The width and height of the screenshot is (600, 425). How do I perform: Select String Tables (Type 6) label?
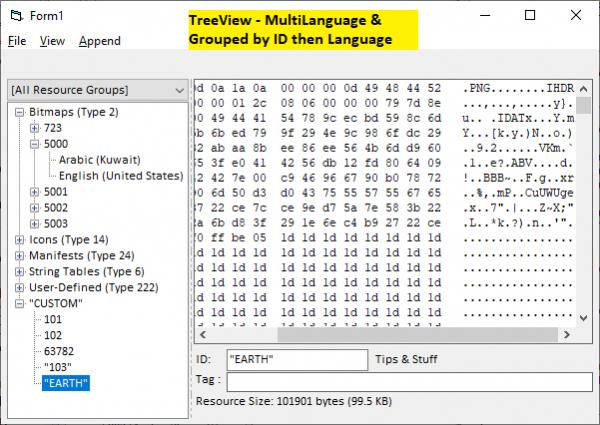[x=87, y=272]
